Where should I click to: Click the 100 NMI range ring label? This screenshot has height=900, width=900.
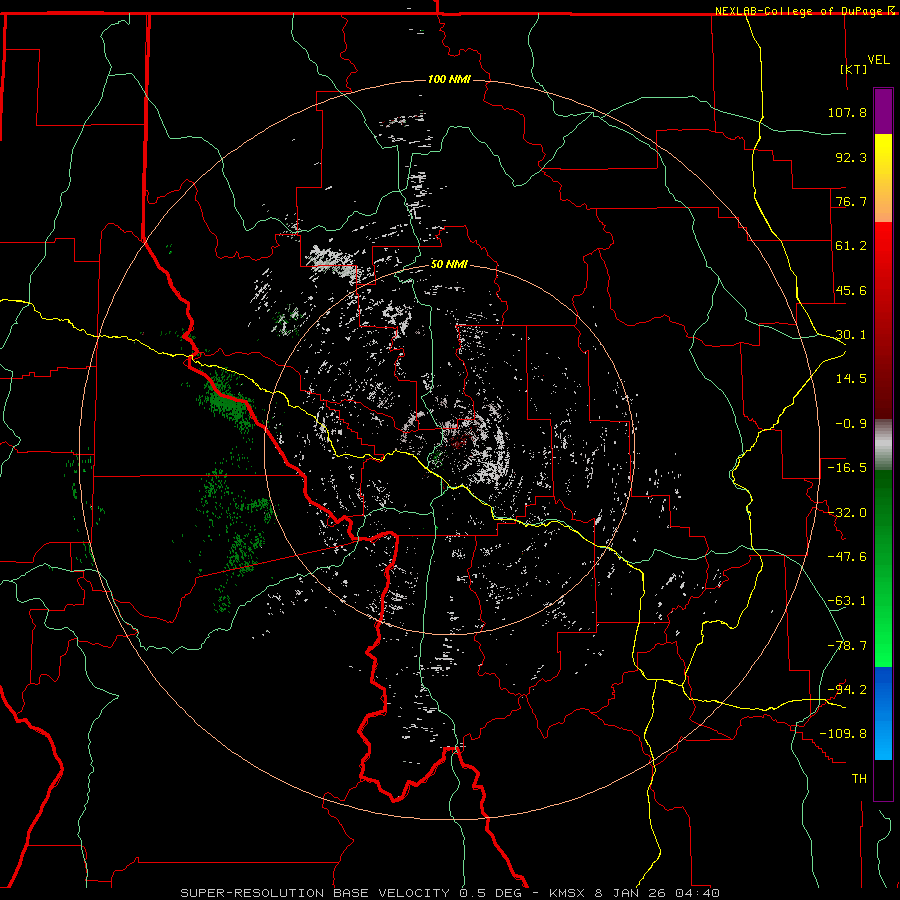(x=449, y=79)
